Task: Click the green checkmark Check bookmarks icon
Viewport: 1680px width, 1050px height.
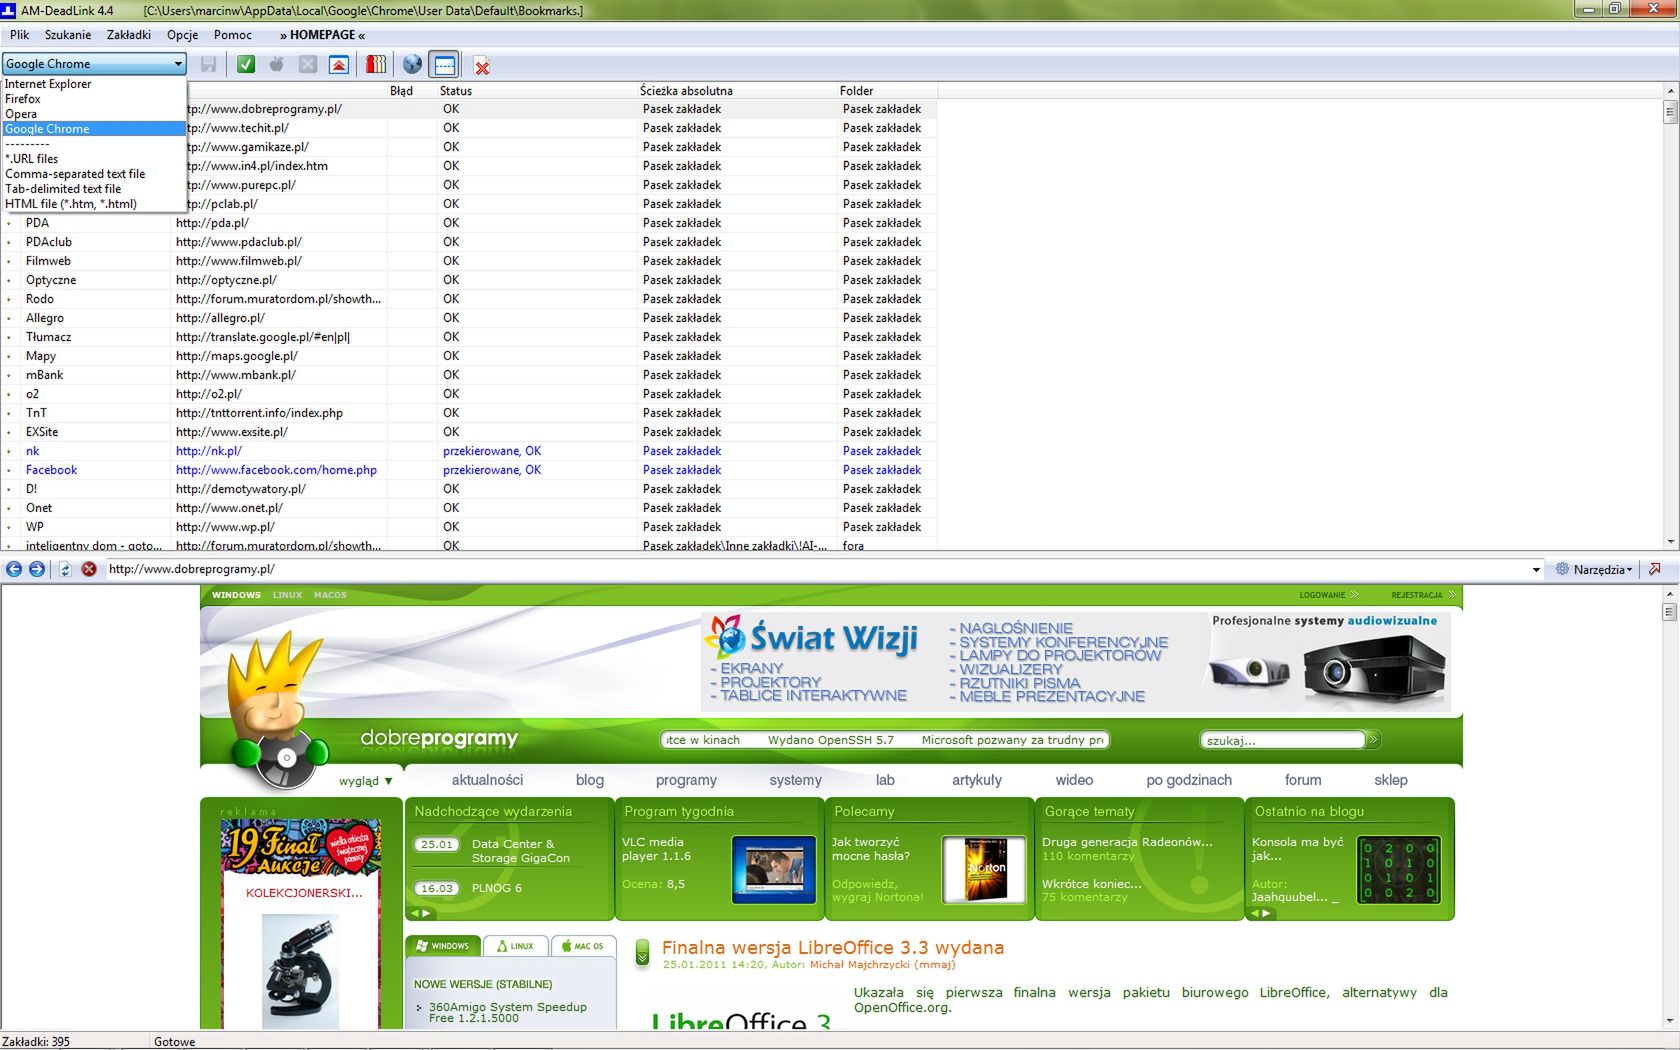Action: (246, 64)
